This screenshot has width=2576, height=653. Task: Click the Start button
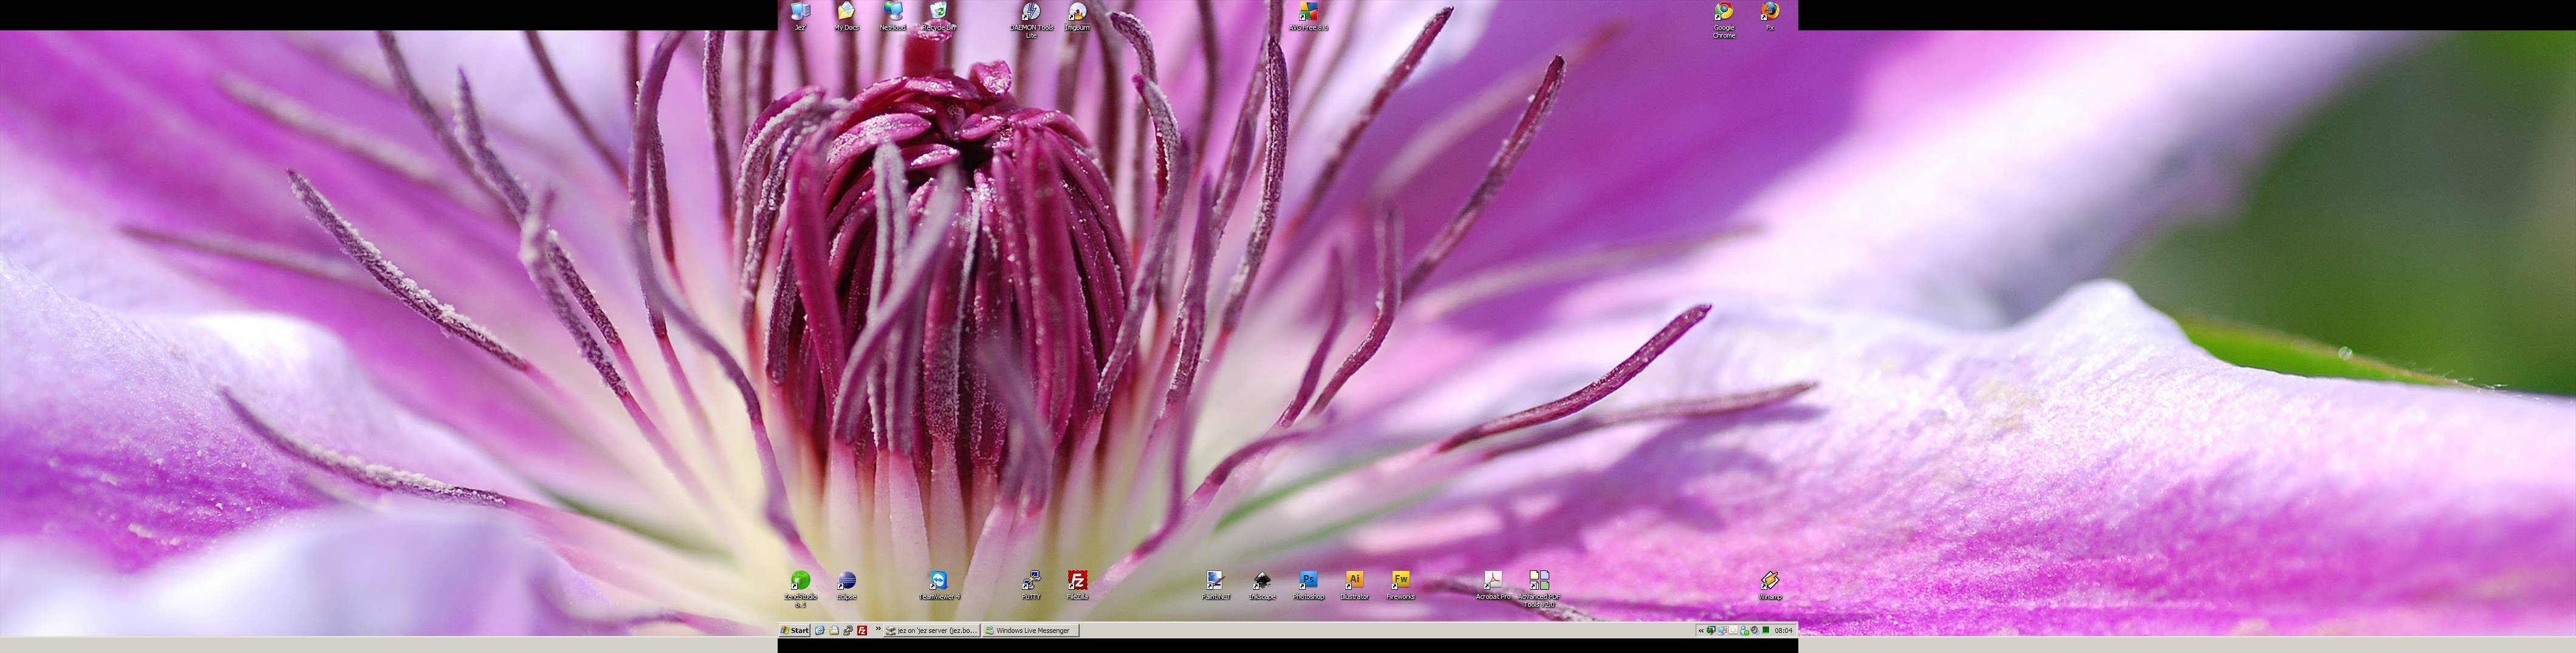(795, 630)
